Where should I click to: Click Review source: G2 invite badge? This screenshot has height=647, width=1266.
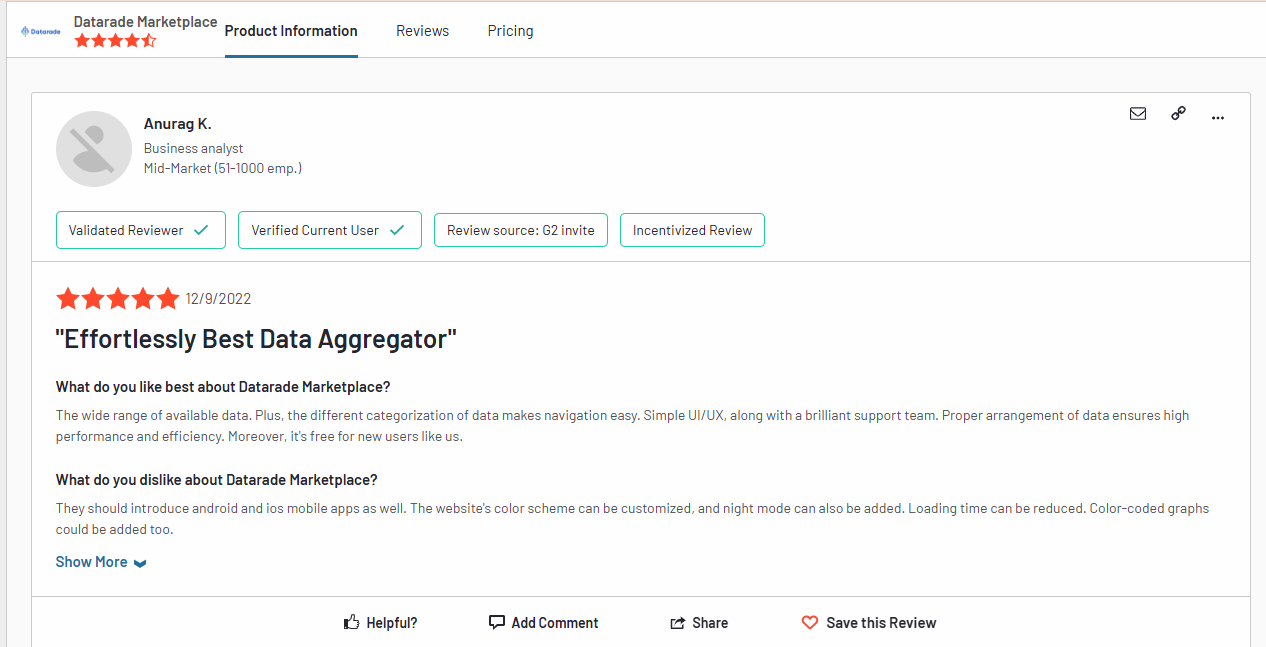coord(521,230)
